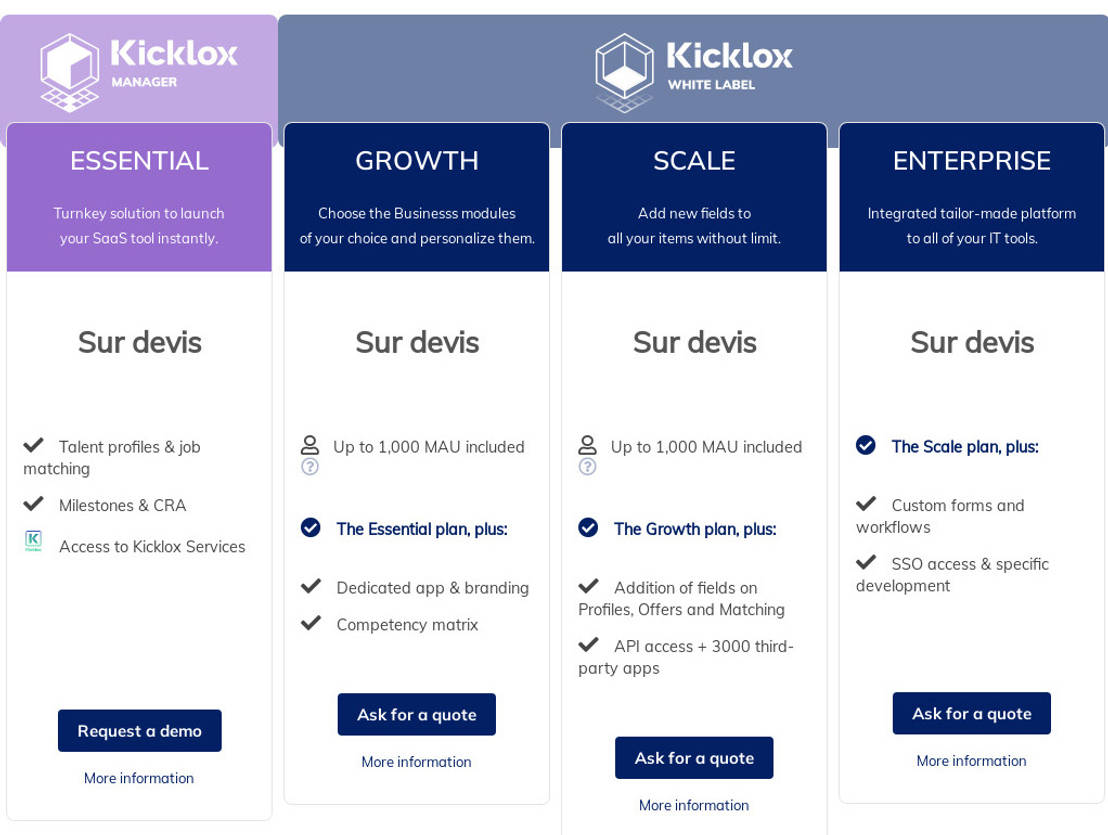Viewport: 1108px width, 835px height.
Task: Open More information under the Enterprise plan
Action: [x=971, y=761]
